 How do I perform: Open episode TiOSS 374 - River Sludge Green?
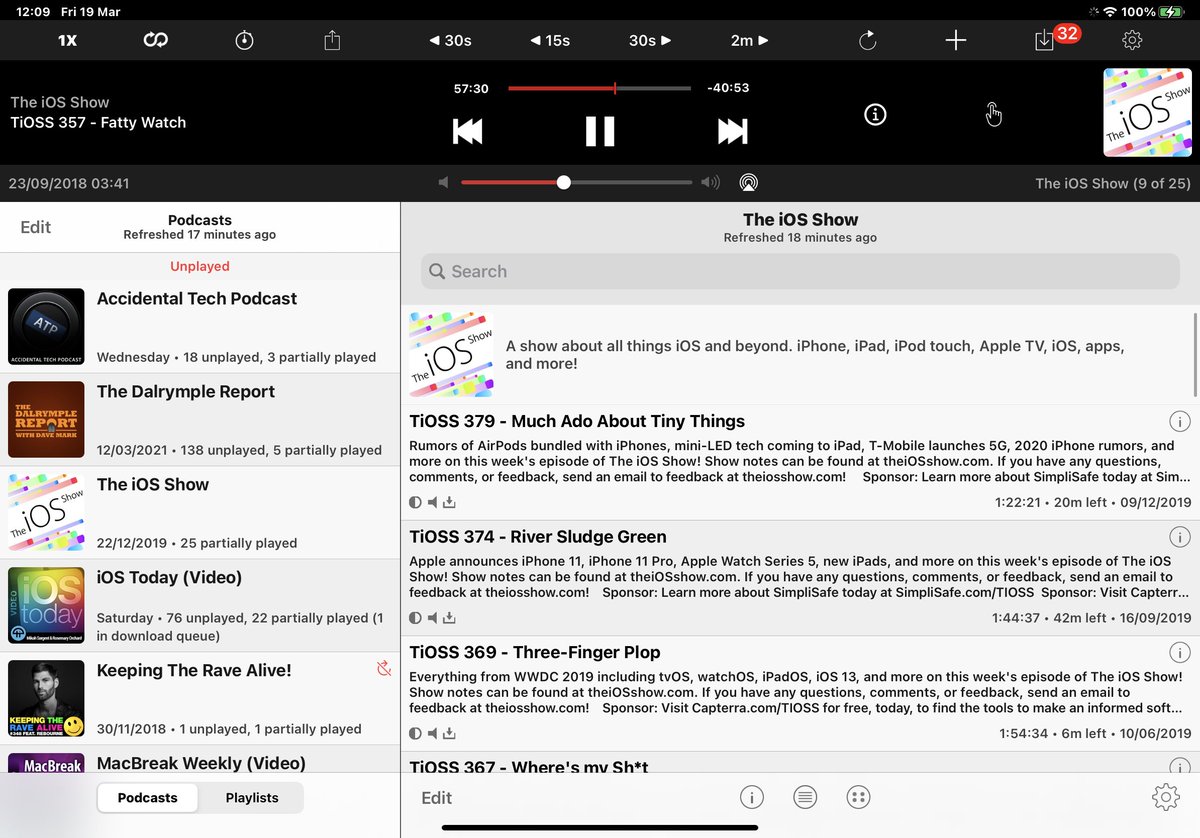click(800, 578)
